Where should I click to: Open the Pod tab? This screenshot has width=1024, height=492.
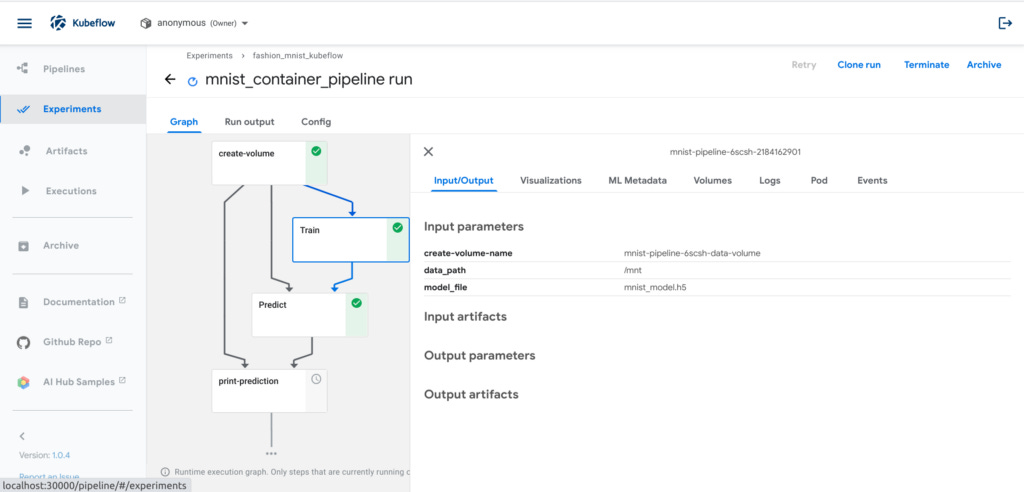click(x=819, y=180)
